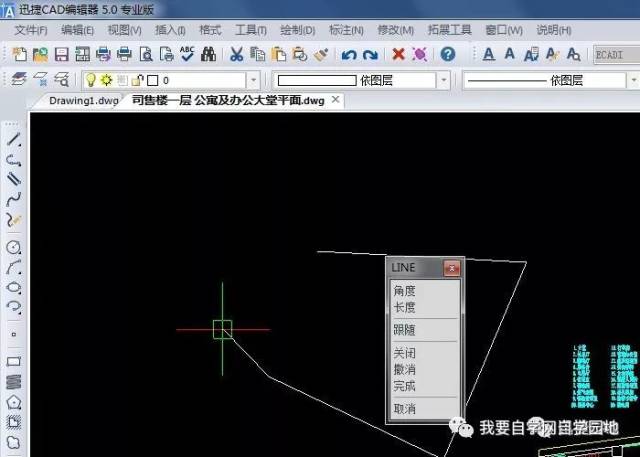Screen dimensions: 640x457
Task: Click the underlined A text tool icon
Action: pos(489,54)
